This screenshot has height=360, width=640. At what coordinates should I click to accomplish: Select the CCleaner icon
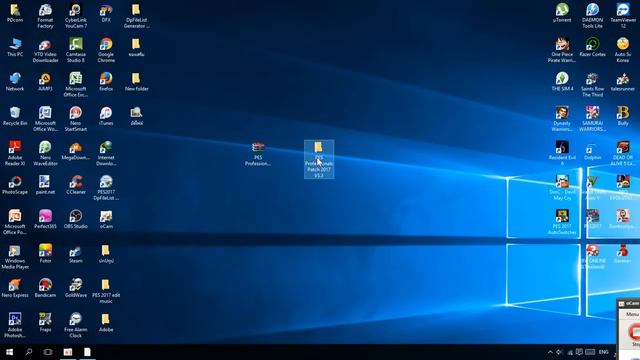[76, 185]
